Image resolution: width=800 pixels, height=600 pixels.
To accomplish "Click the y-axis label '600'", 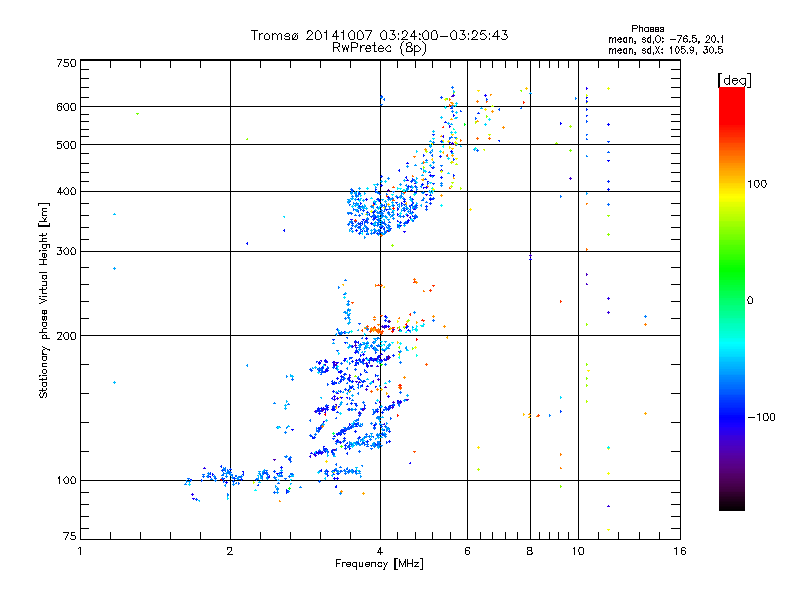I will pos(67,107).
